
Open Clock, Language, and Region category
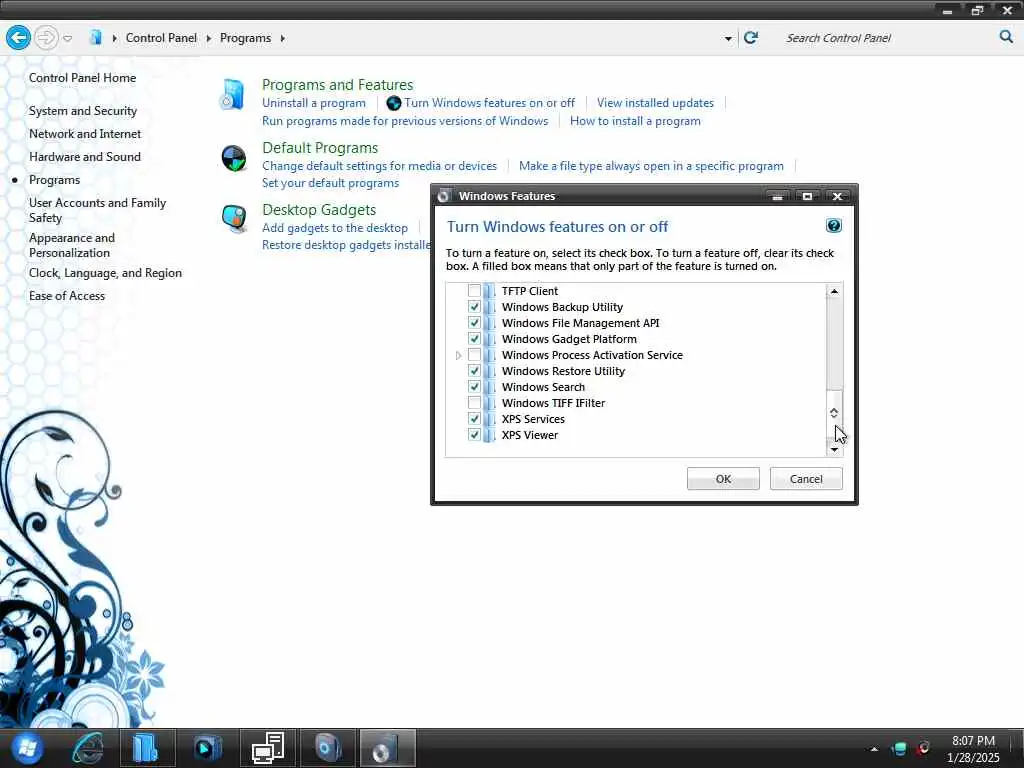pyautogui.click(x=105, y=273)
